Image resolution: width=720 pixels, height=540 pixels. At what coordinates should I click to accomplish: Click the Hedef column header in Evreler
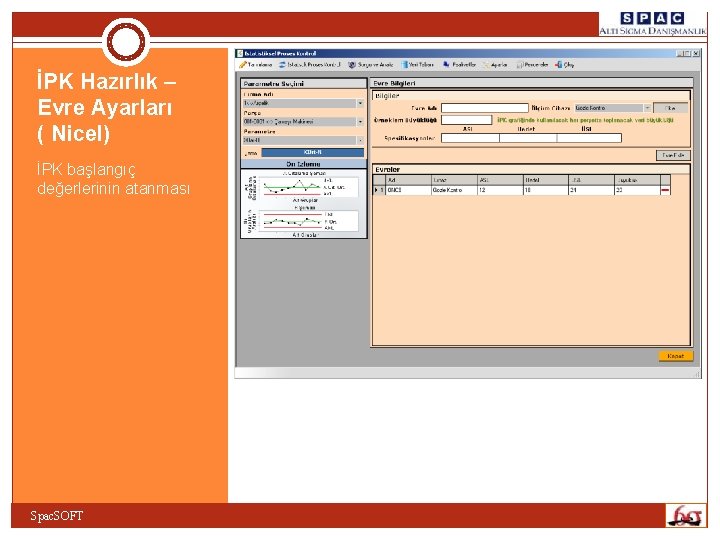[x=546, y=180]
